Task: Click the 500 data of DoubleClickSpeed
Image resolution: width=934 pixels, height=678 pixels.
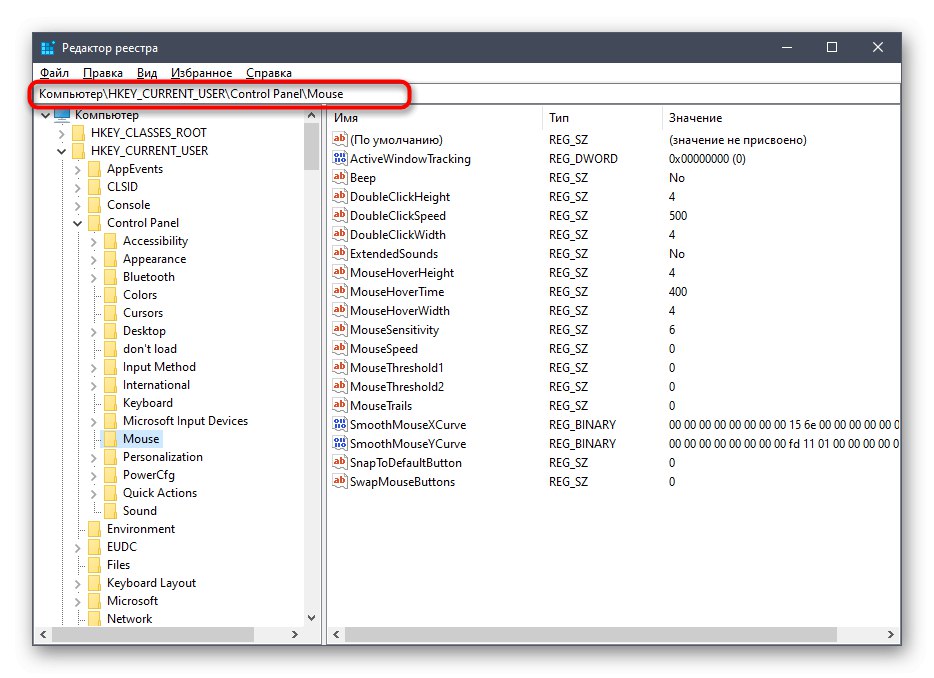Action: coord(678,215)
